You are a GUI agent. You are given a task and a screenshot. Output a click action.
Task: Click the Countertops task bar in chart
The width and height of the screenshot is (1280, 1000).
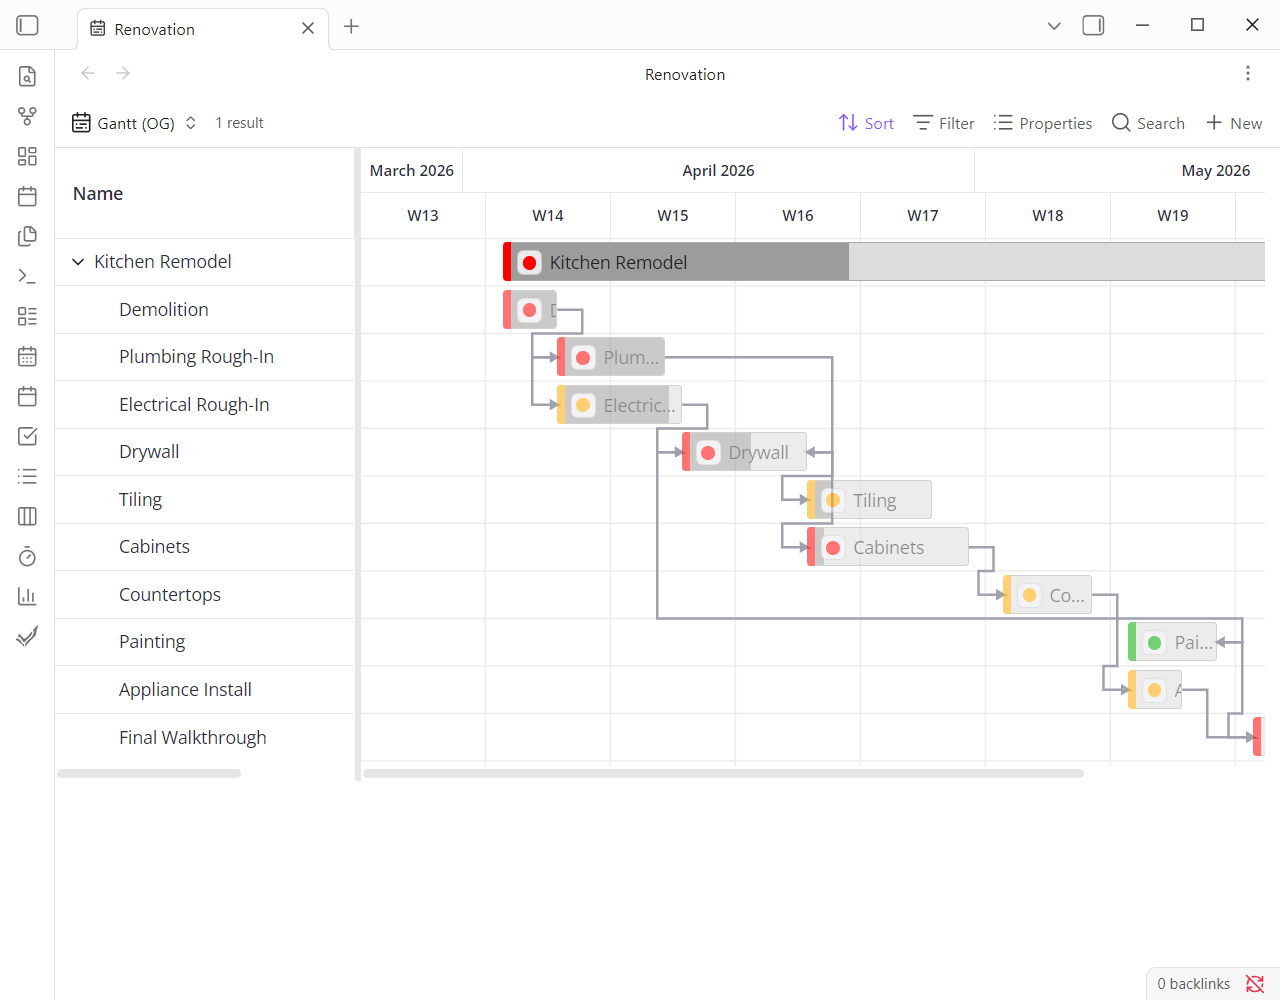coord(1047,595)
